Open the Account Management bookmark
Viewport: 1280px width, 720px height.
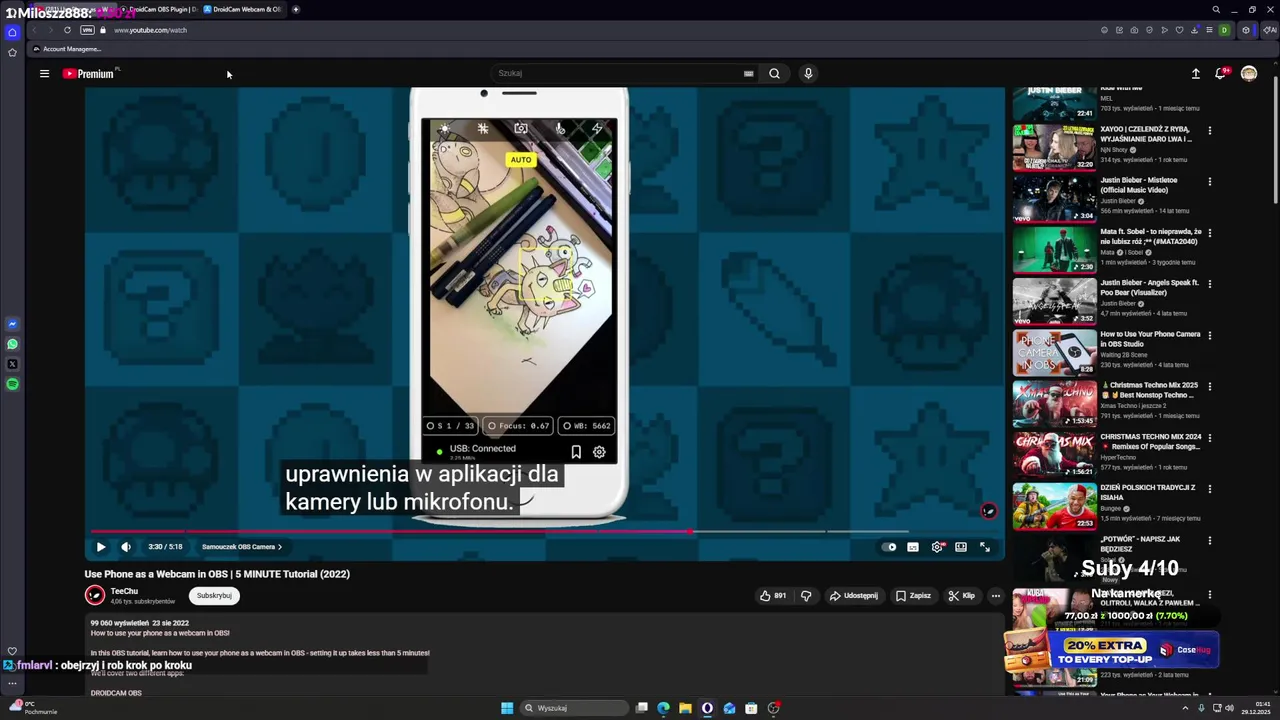click(67, 49)
